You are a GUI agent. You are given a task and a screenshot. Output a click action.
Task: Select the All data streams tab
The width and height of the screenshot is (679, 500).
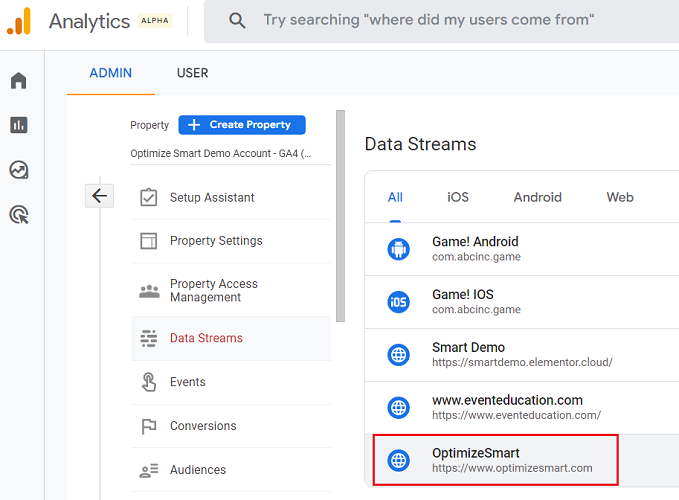(395, 197)
